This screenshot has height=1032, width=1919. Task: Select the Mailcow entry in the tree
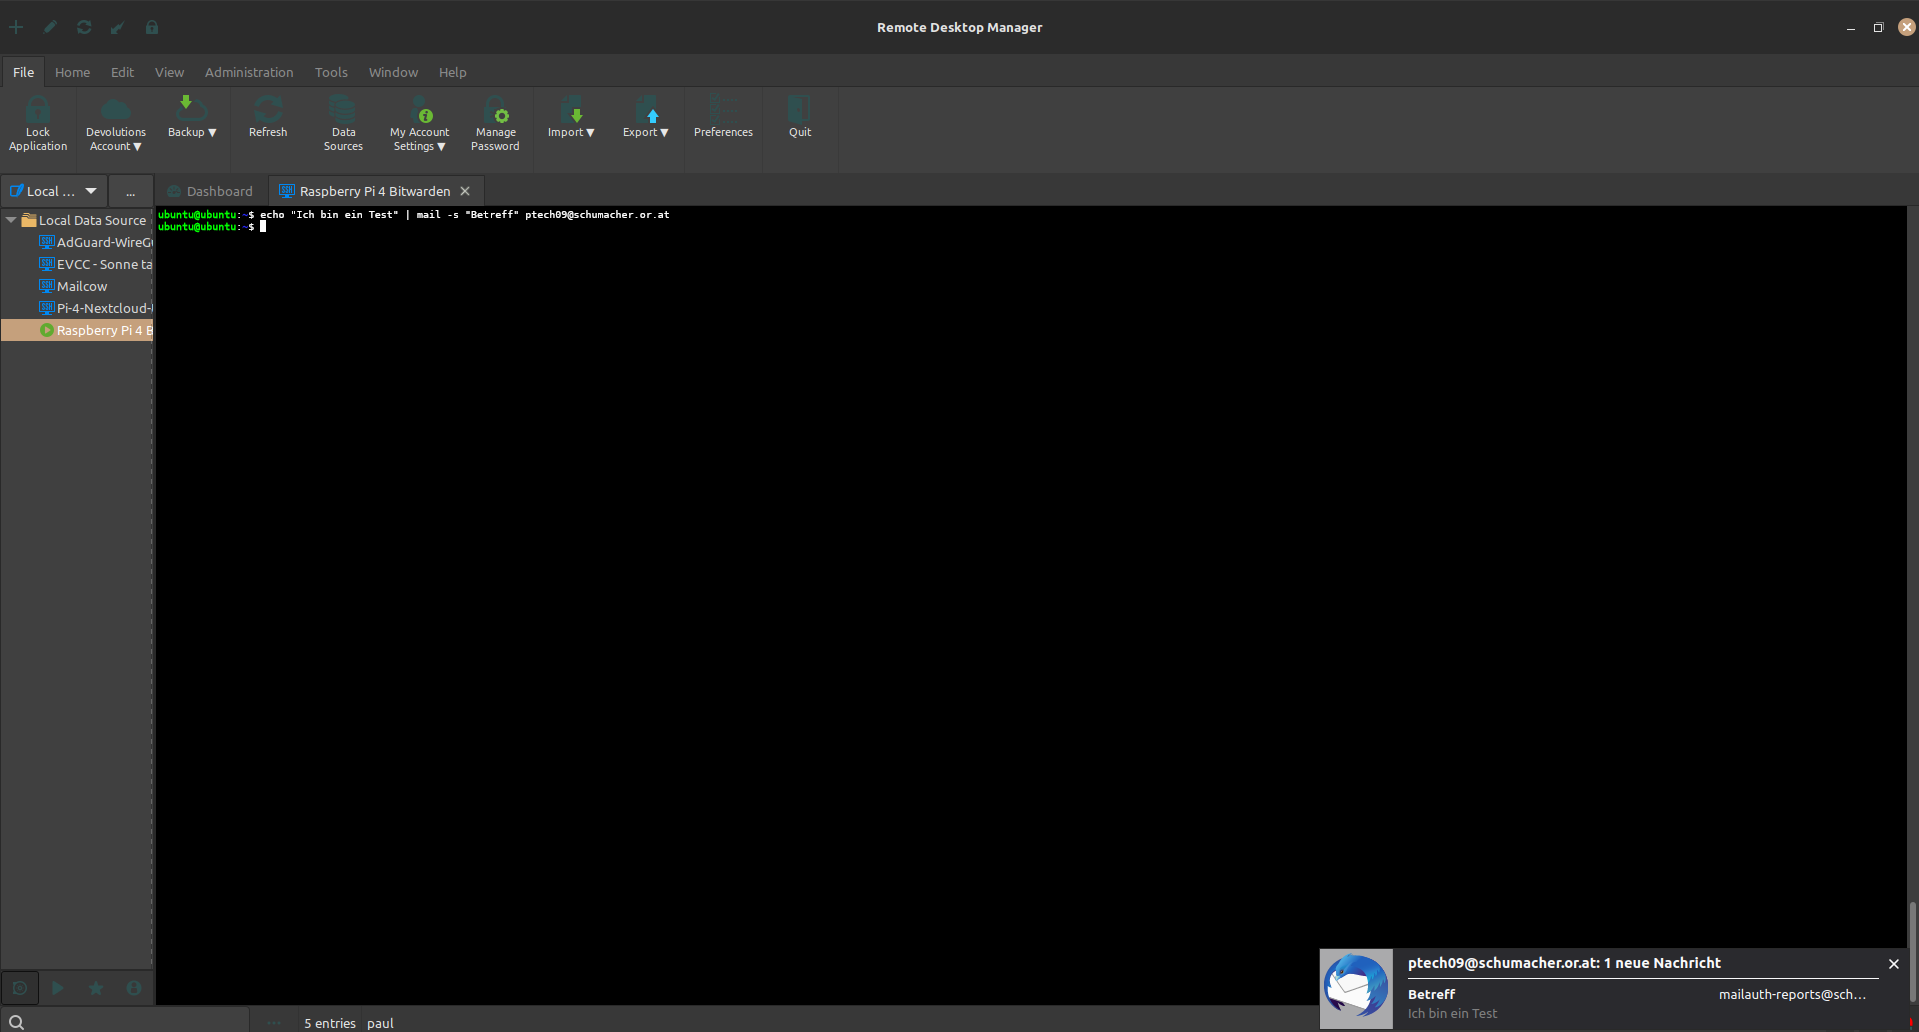coord(82,286)
